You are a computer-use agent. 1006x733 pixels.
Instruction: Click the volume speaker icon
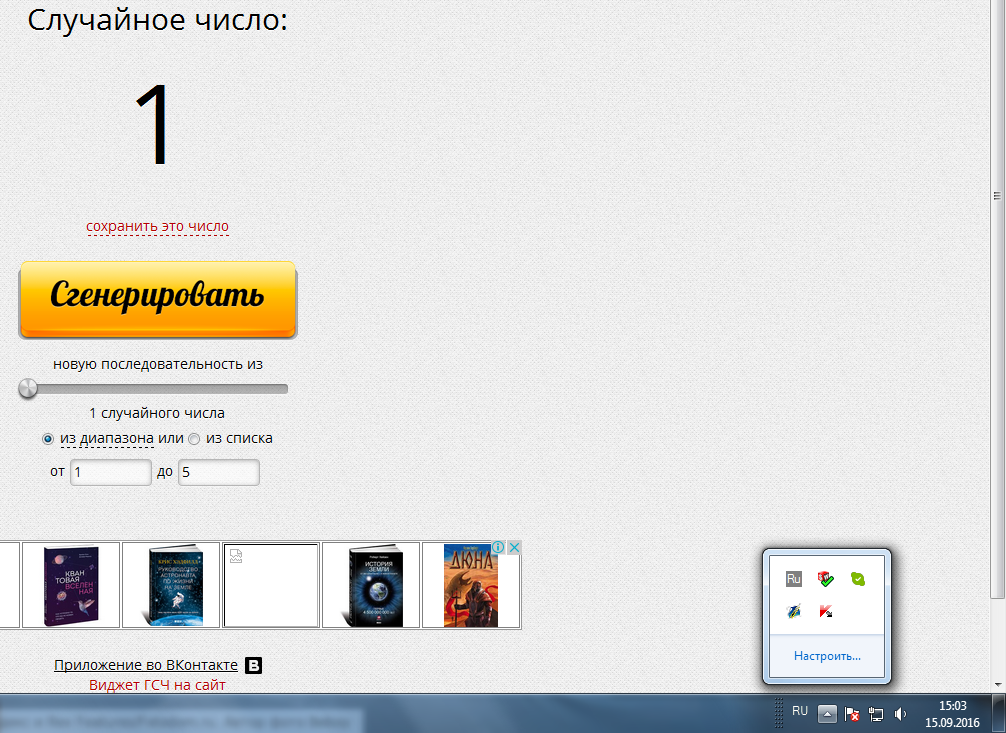(901, 714)
